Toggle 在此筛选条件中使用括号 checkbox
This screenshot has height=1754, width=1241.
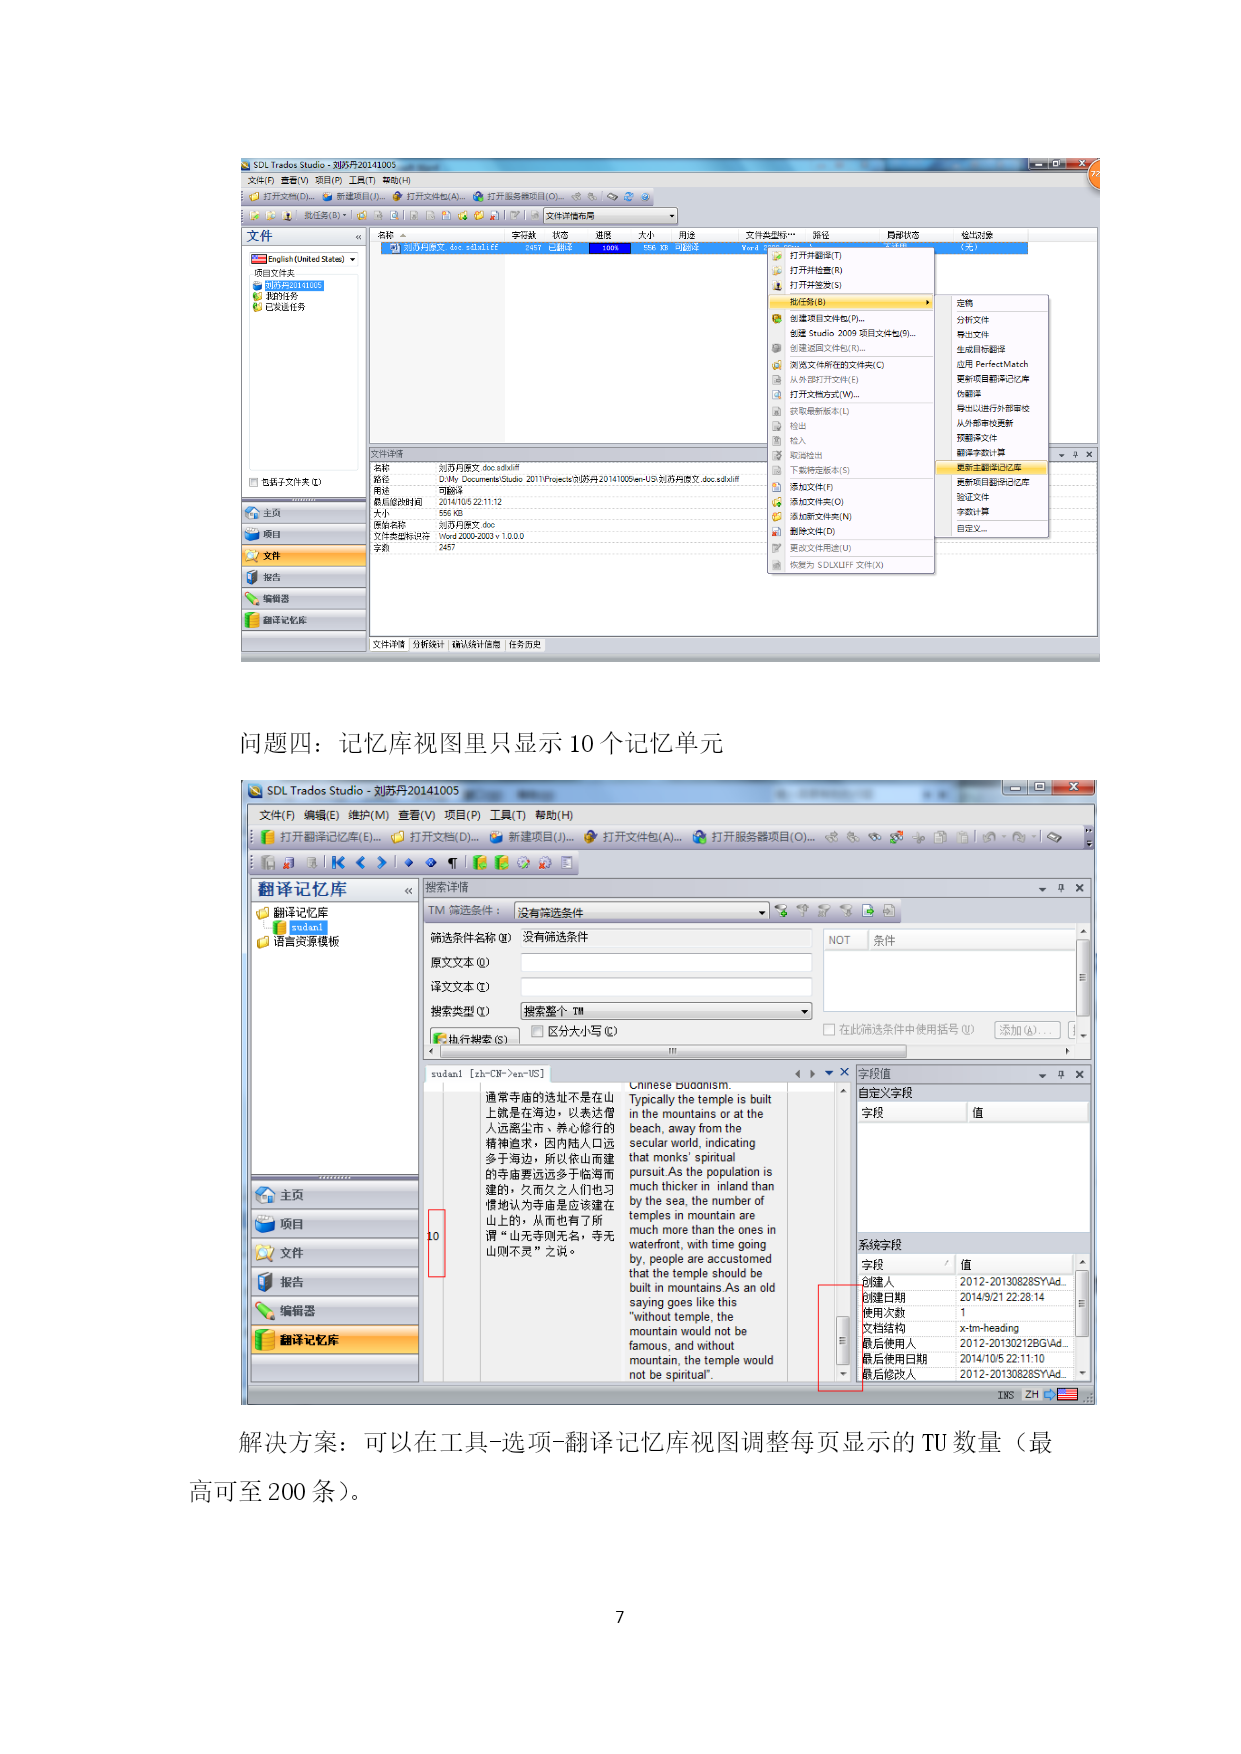coord(829,1030)
